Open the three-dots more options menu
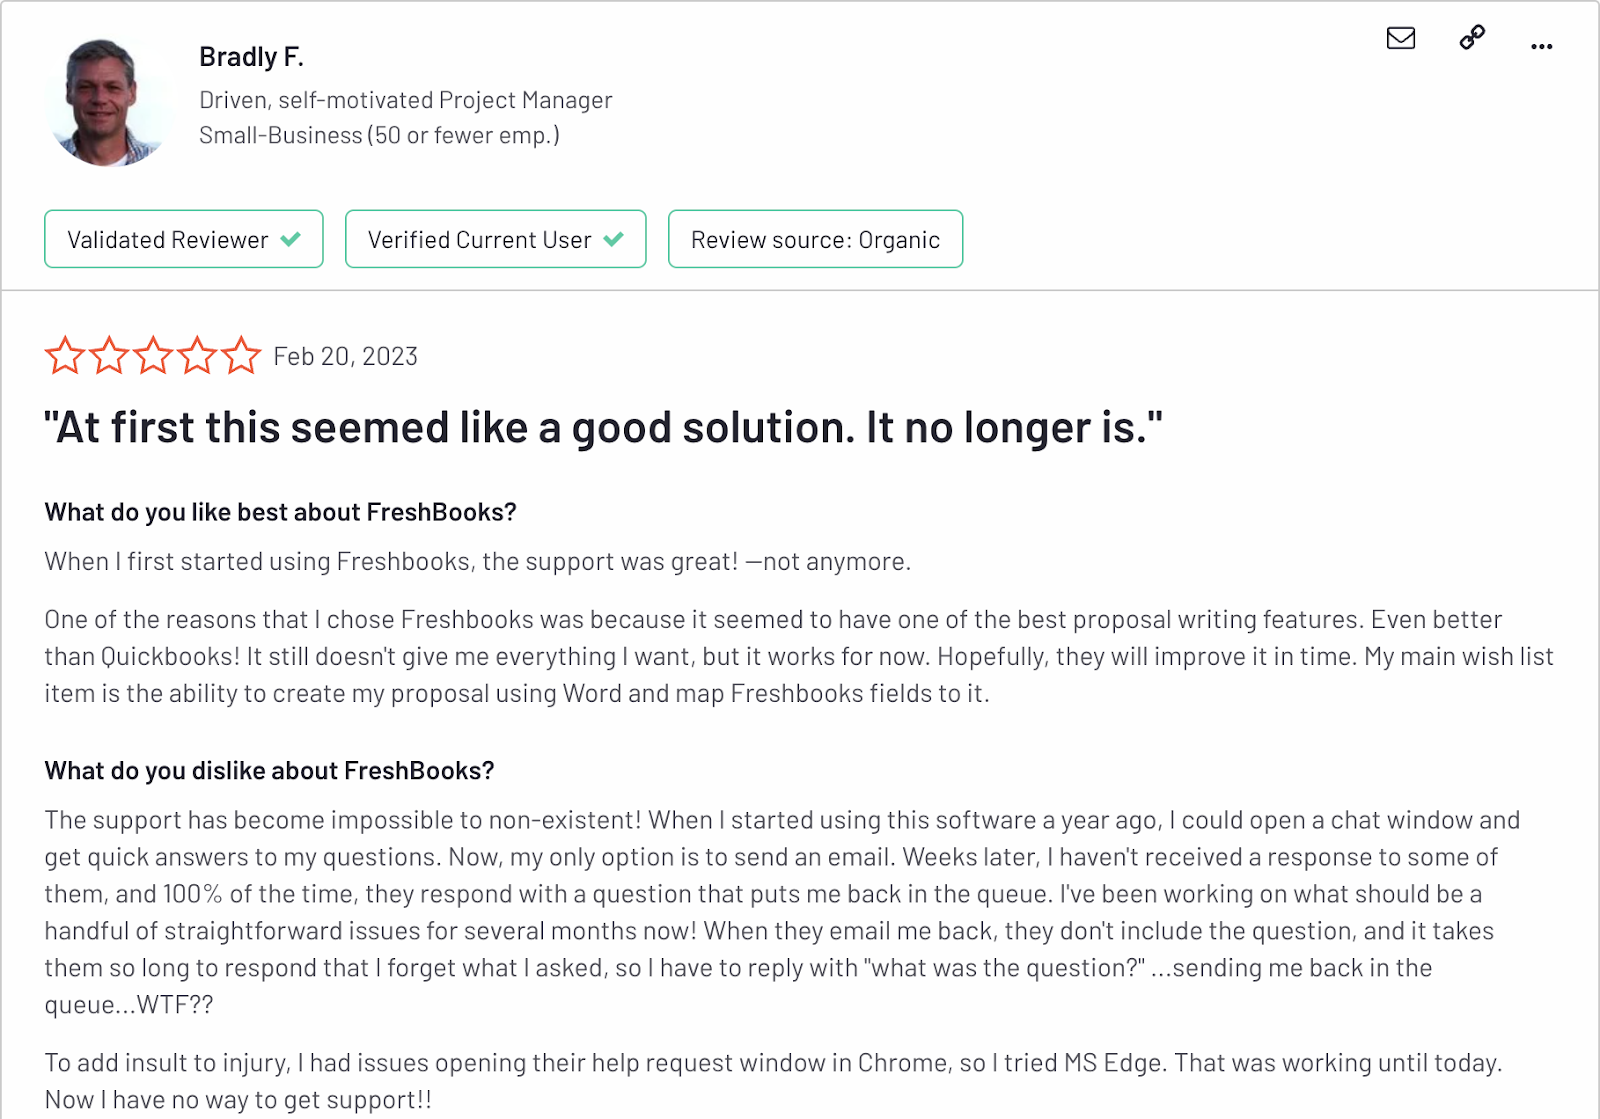The image size is (1600, 1119). click(x=1542, y=46)
